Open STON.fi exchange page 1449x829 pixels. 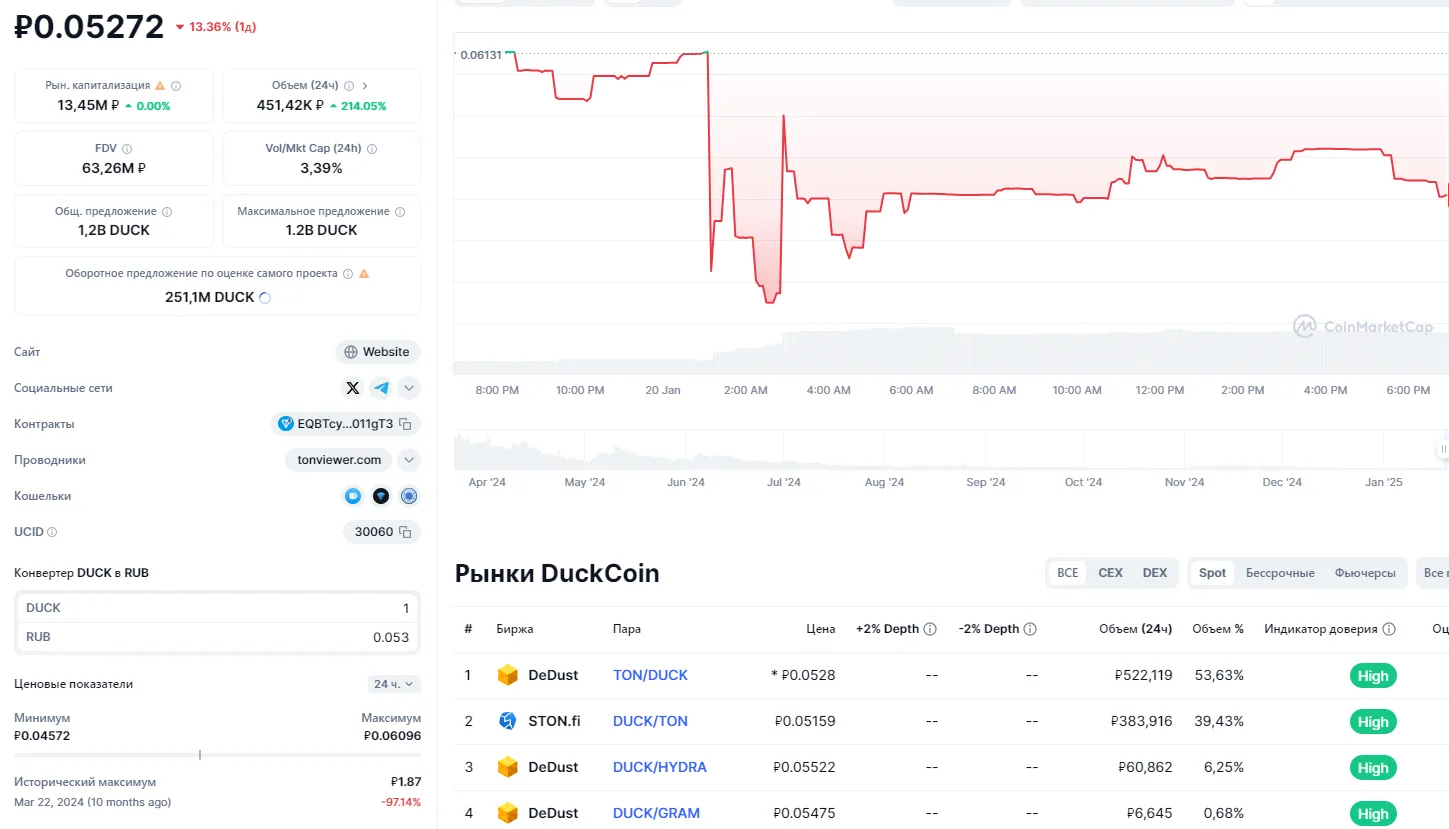554,721
